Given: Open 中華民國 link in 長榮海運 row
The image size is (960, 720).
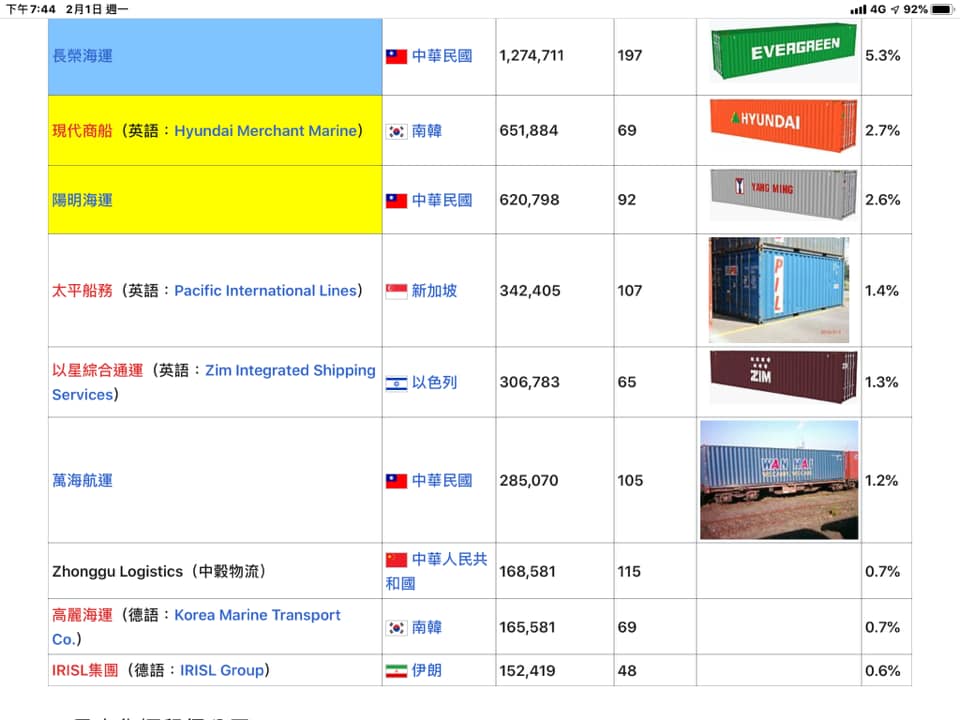Looking at the screenshot, I should [x=441, y=56].
